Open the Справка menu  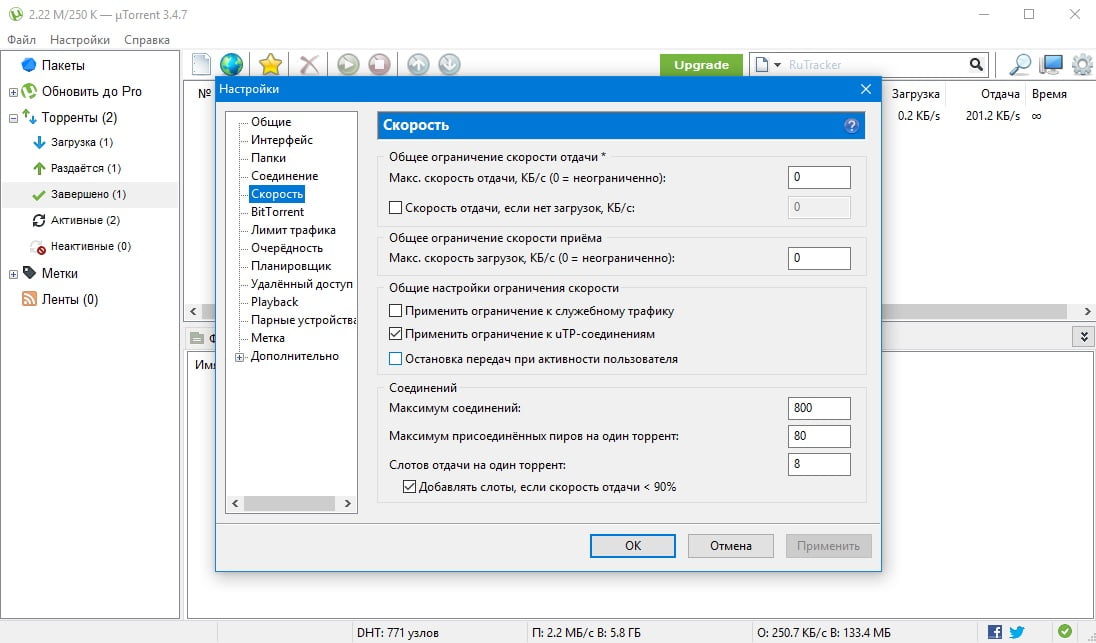coord(146,40)
